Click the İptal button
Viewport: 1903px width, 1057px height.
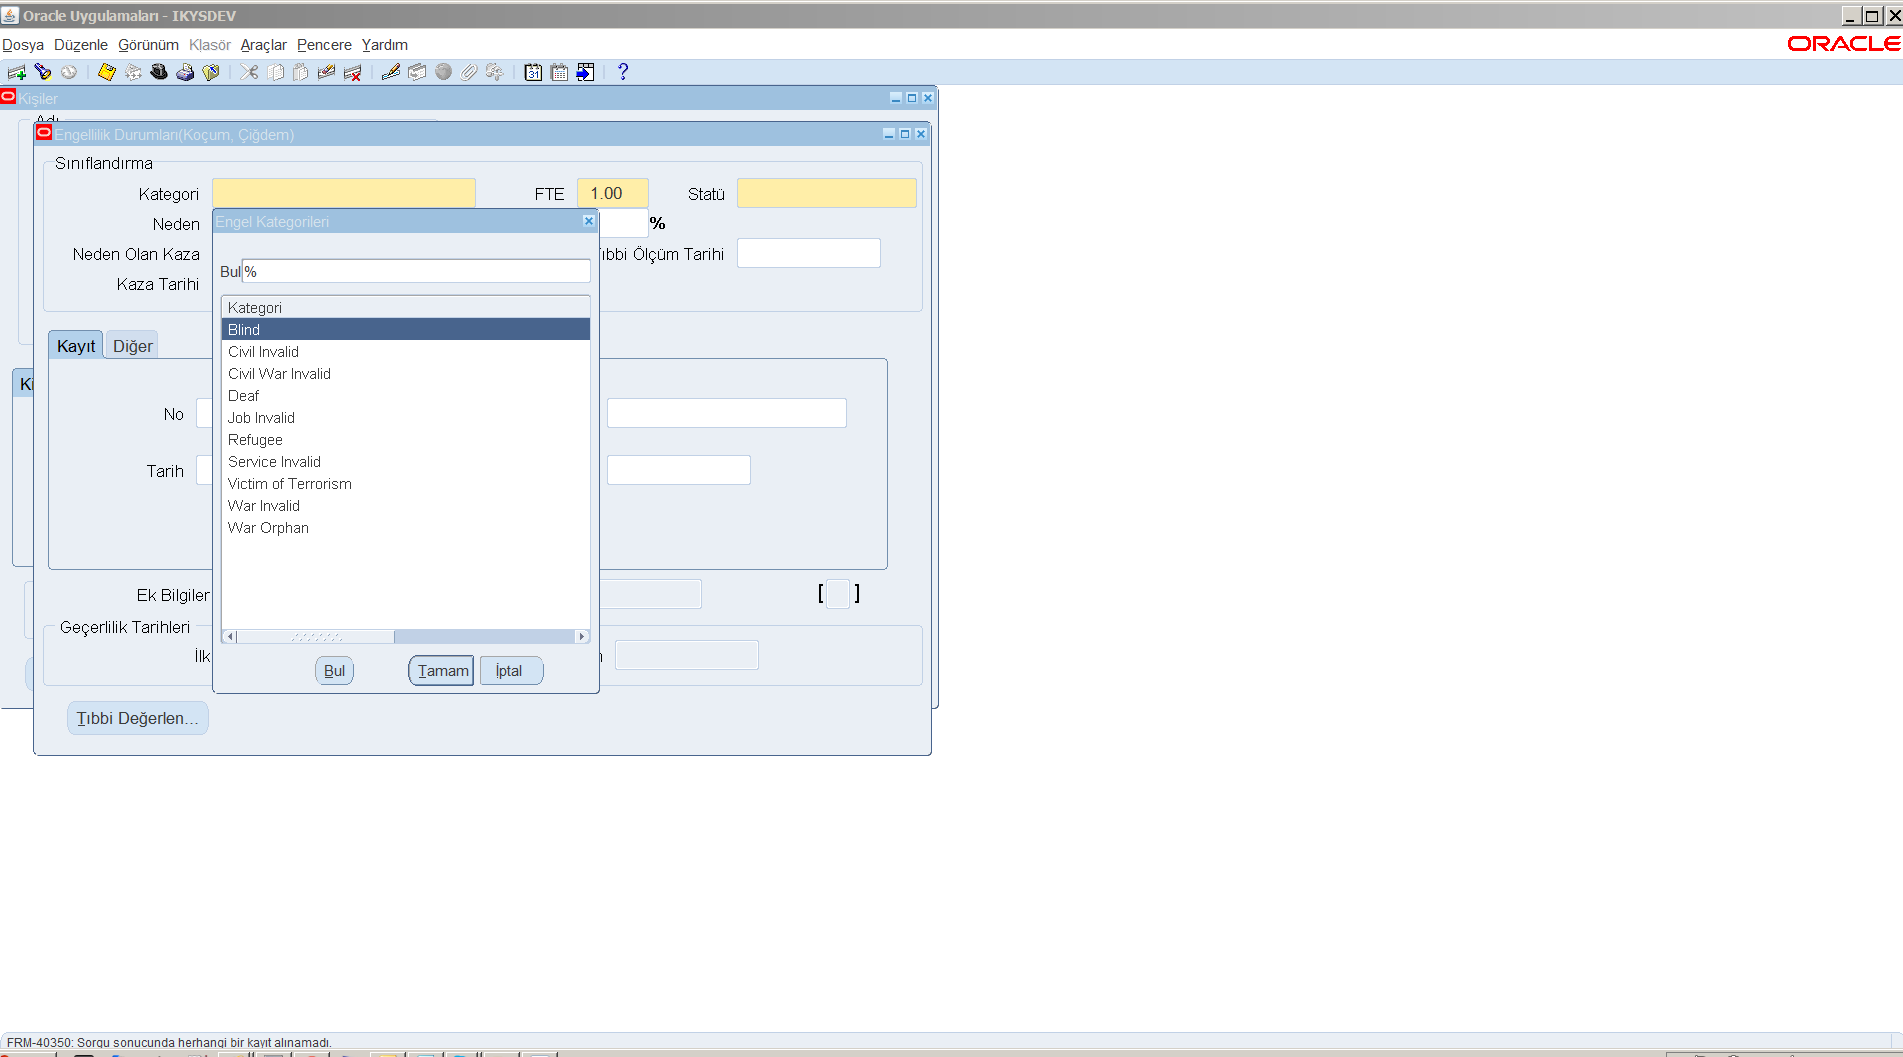(x=510, y=671)
